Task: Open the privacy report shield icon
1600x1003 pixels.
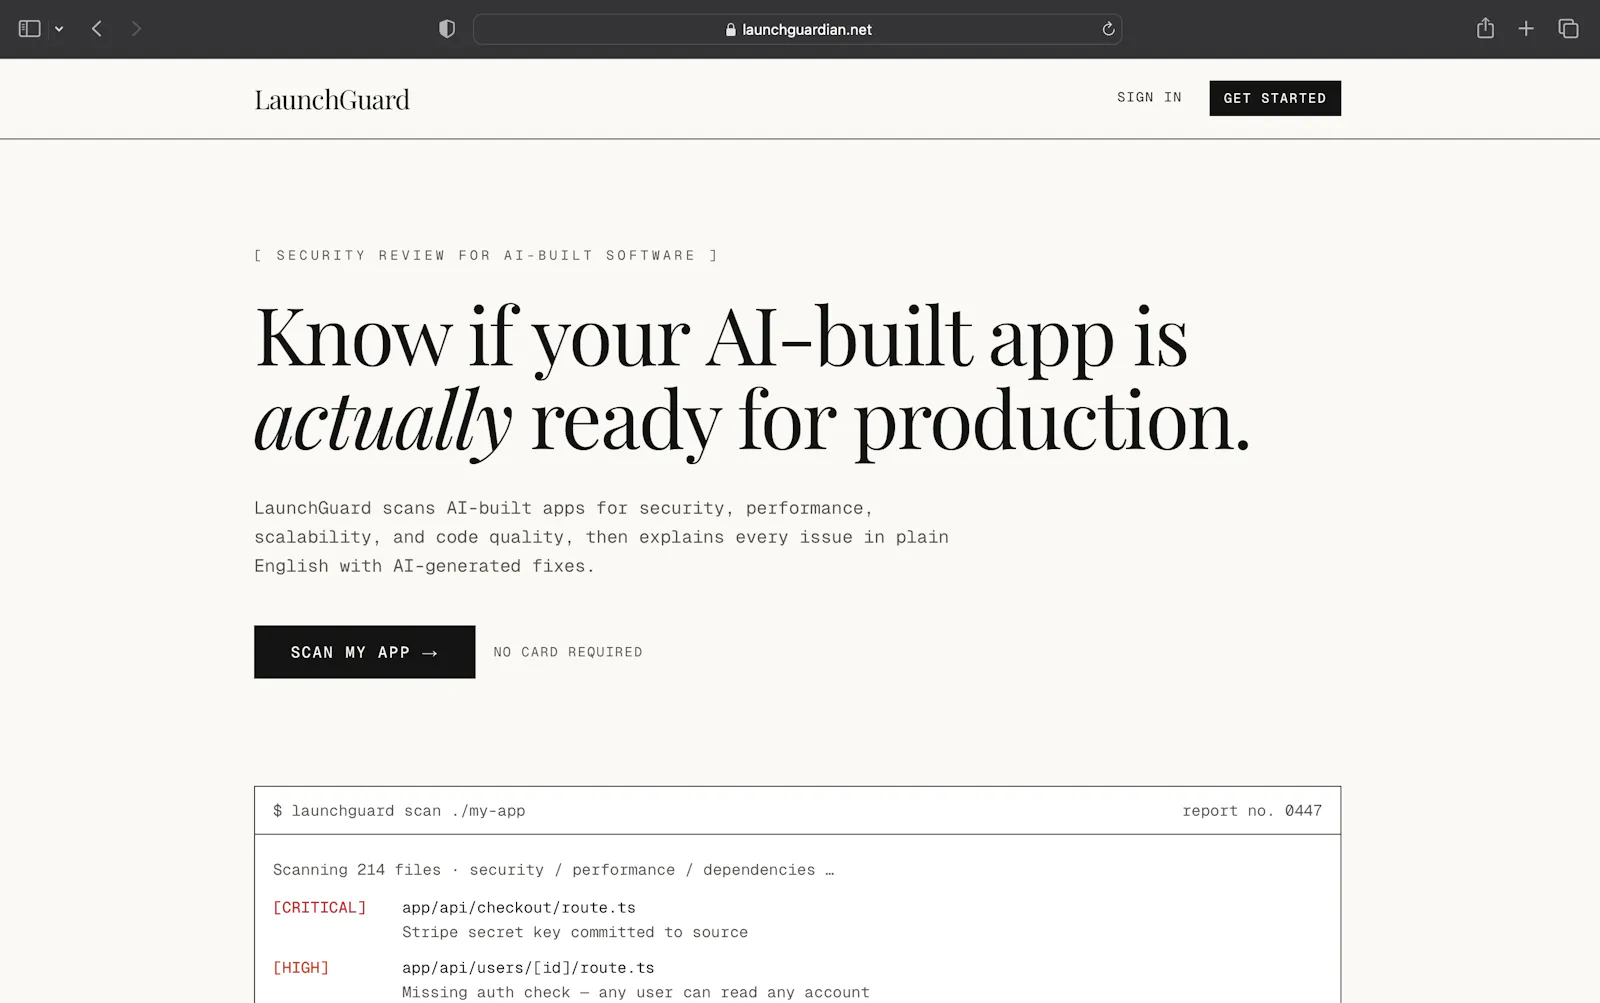Action: (447, 29)
